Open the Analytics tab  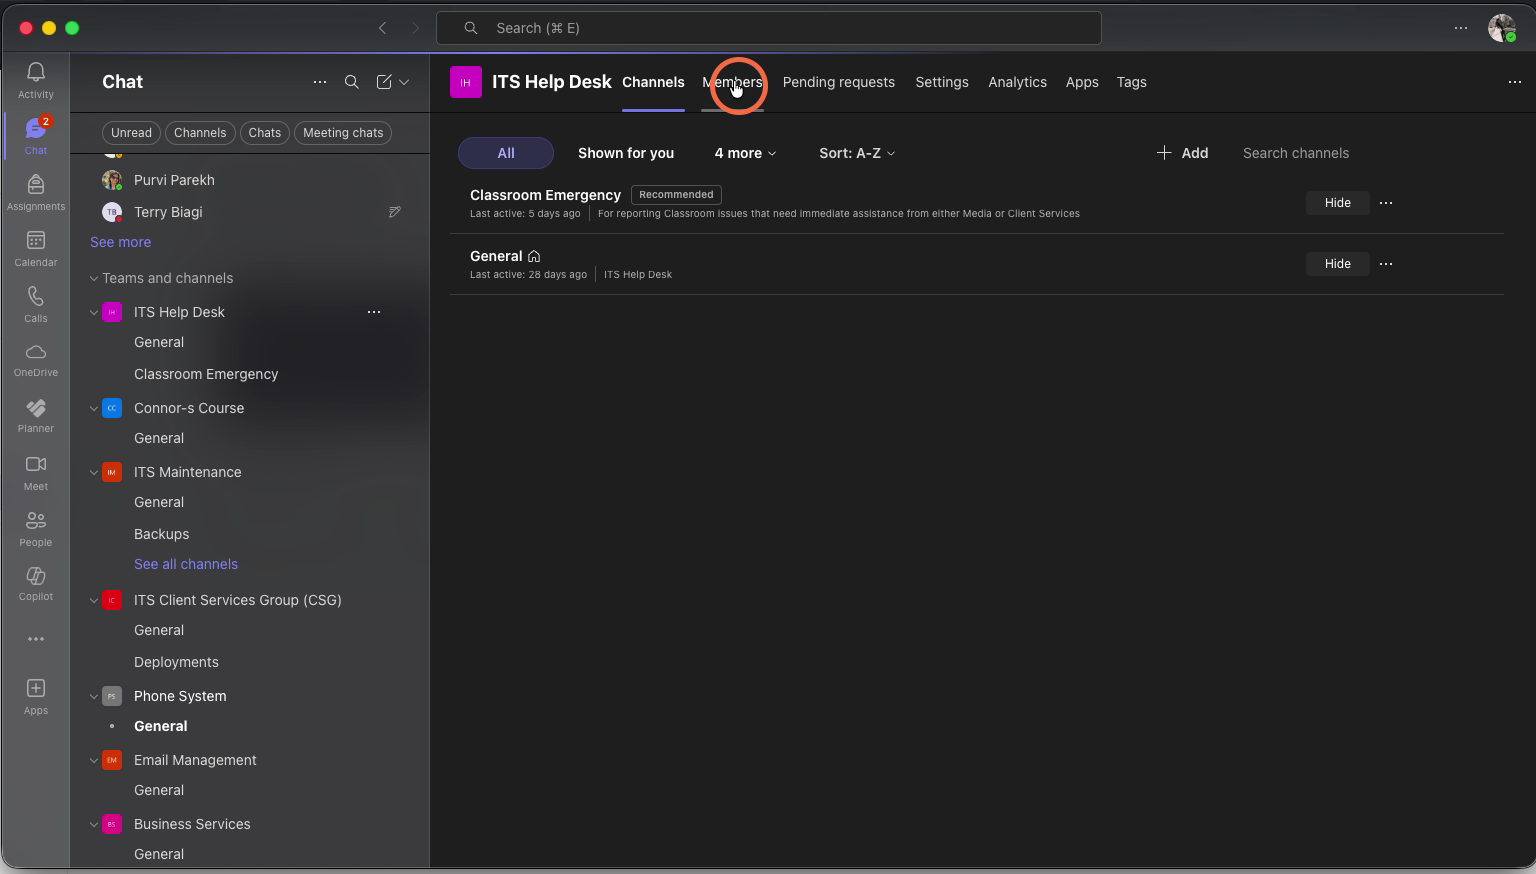[1017, 82]
